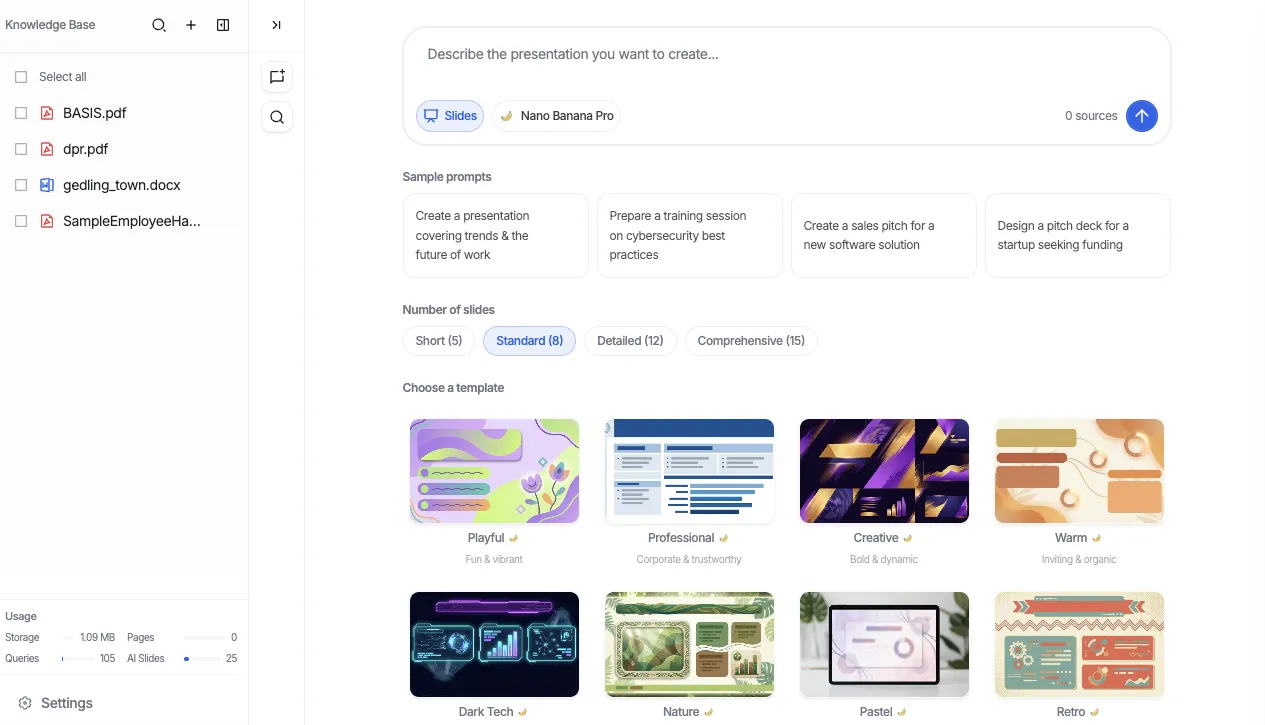Open the Nano Banana Pro model selector
The width and height of the screenshot is (1265, 725).
click(556, 116)
